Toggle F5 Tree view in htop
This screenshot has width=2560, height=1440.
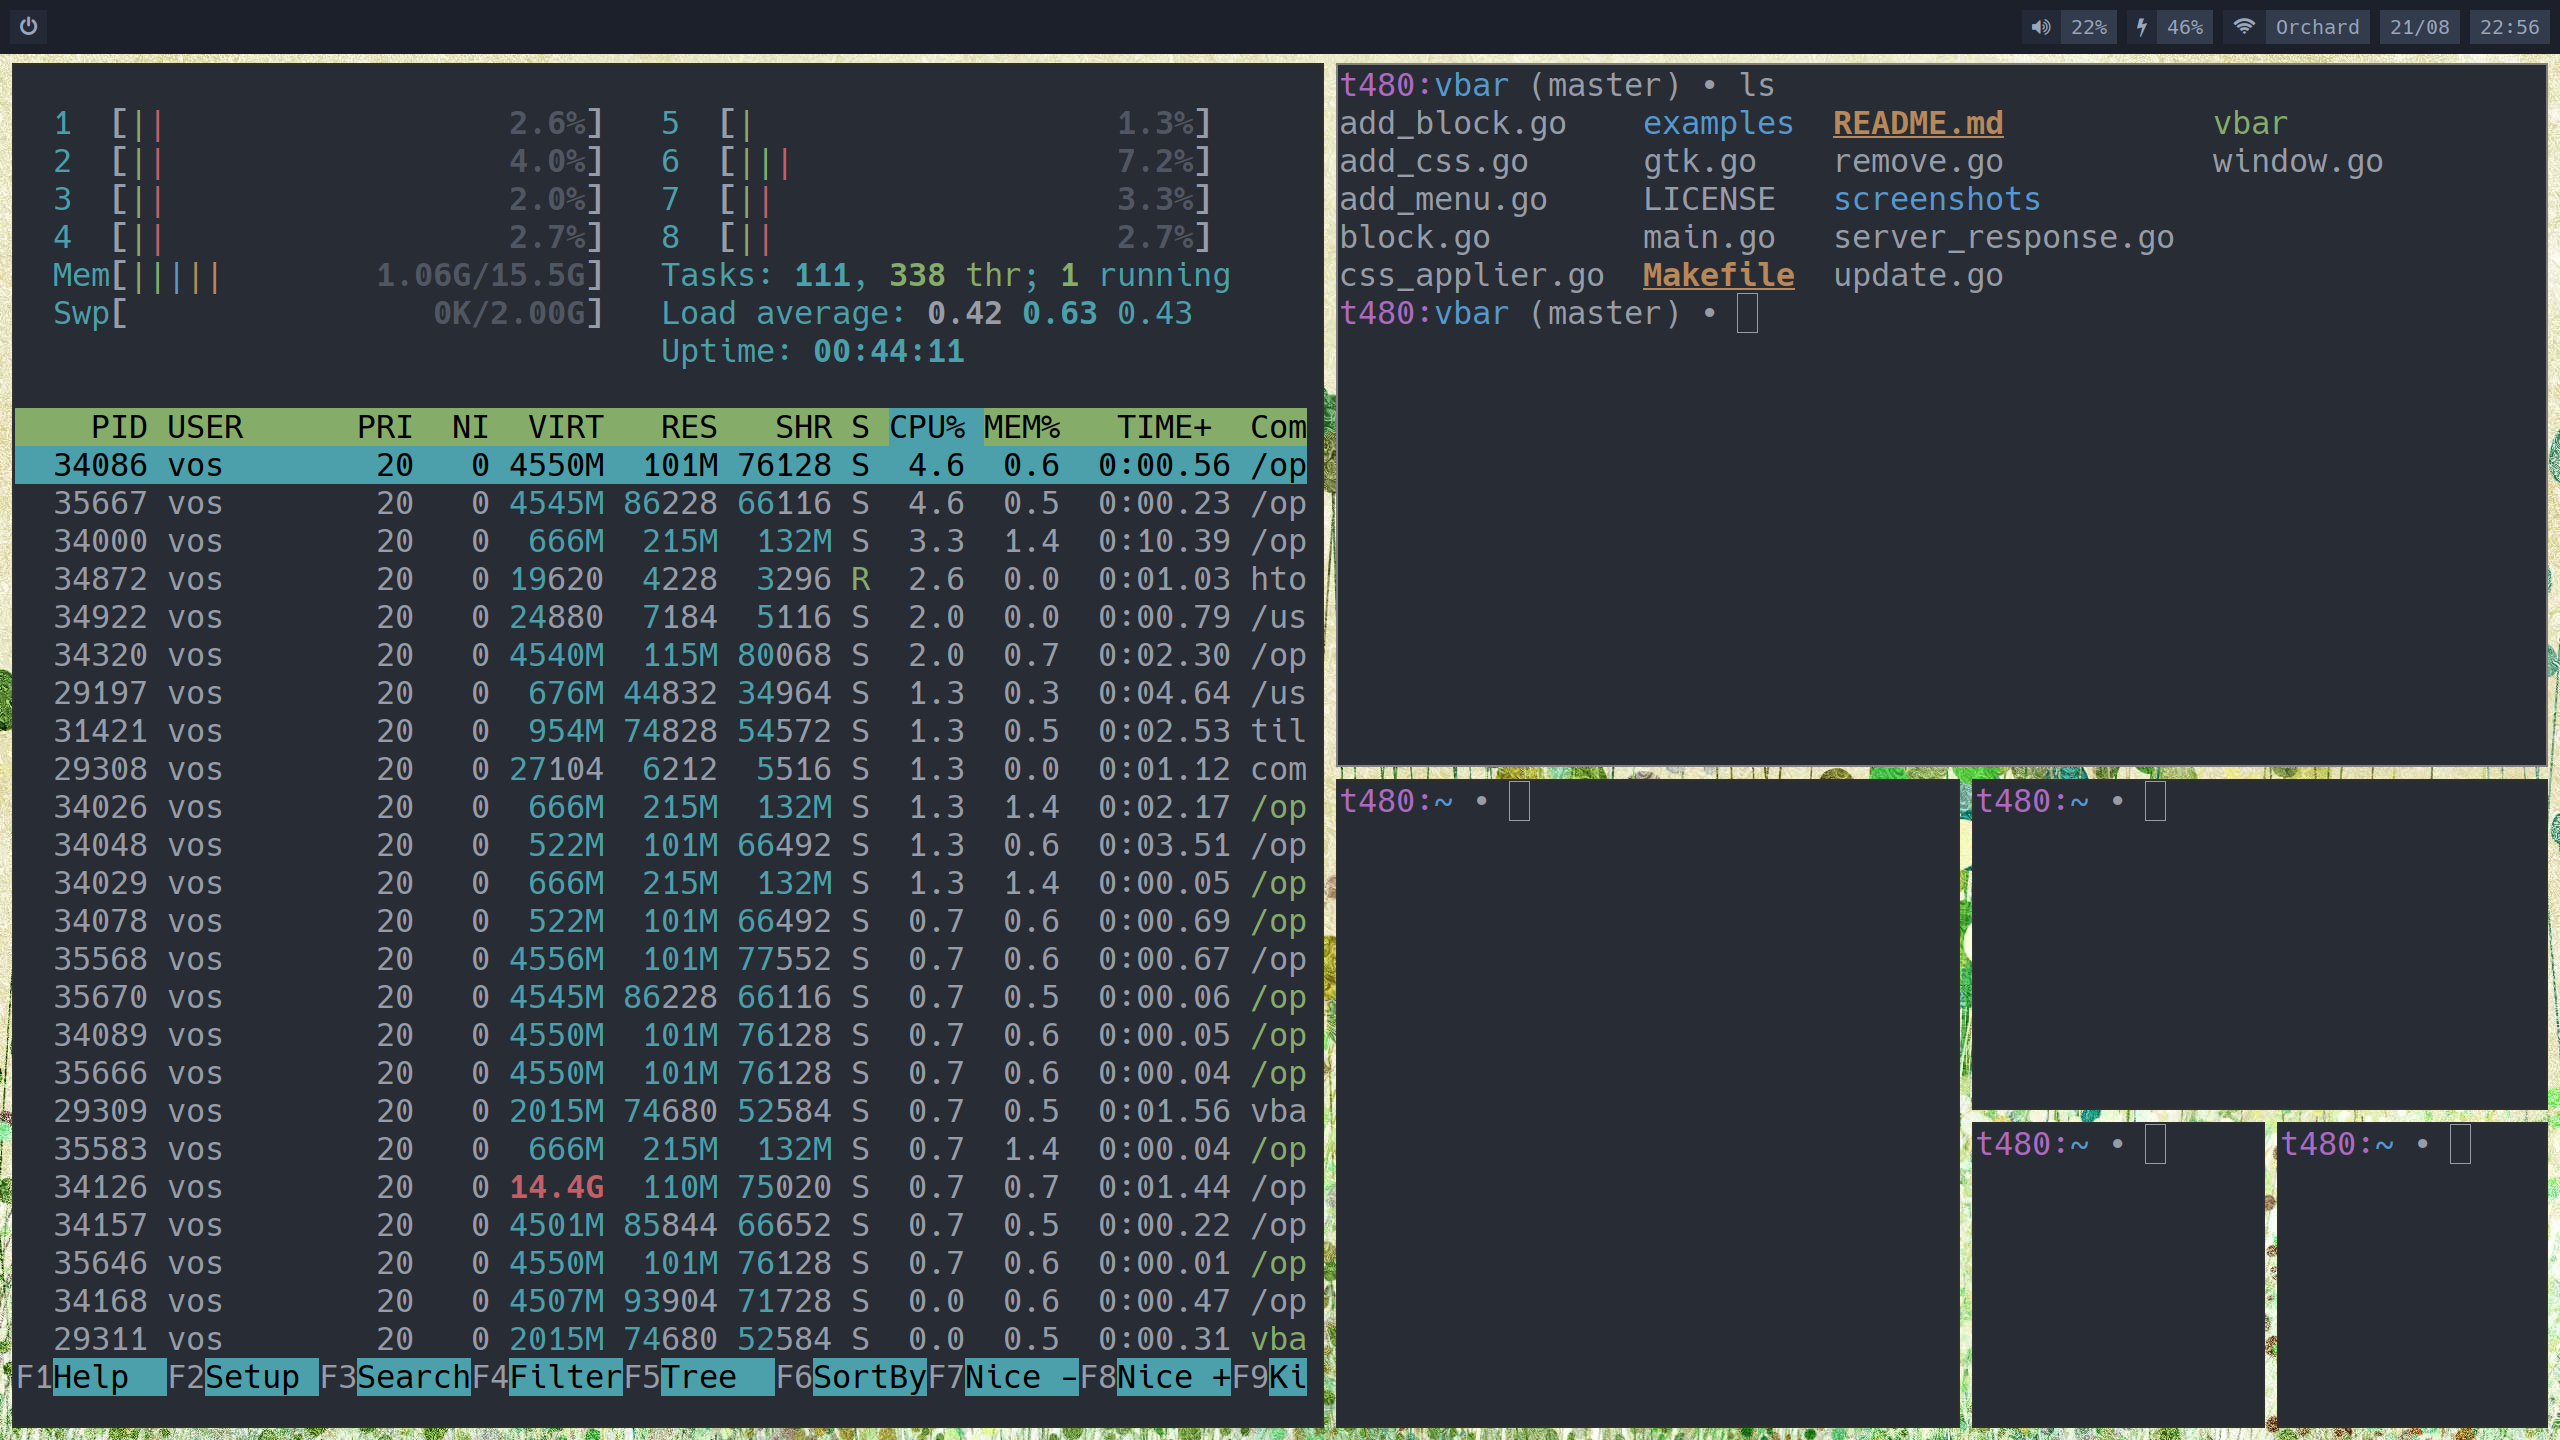click(x=699, y=1377)
